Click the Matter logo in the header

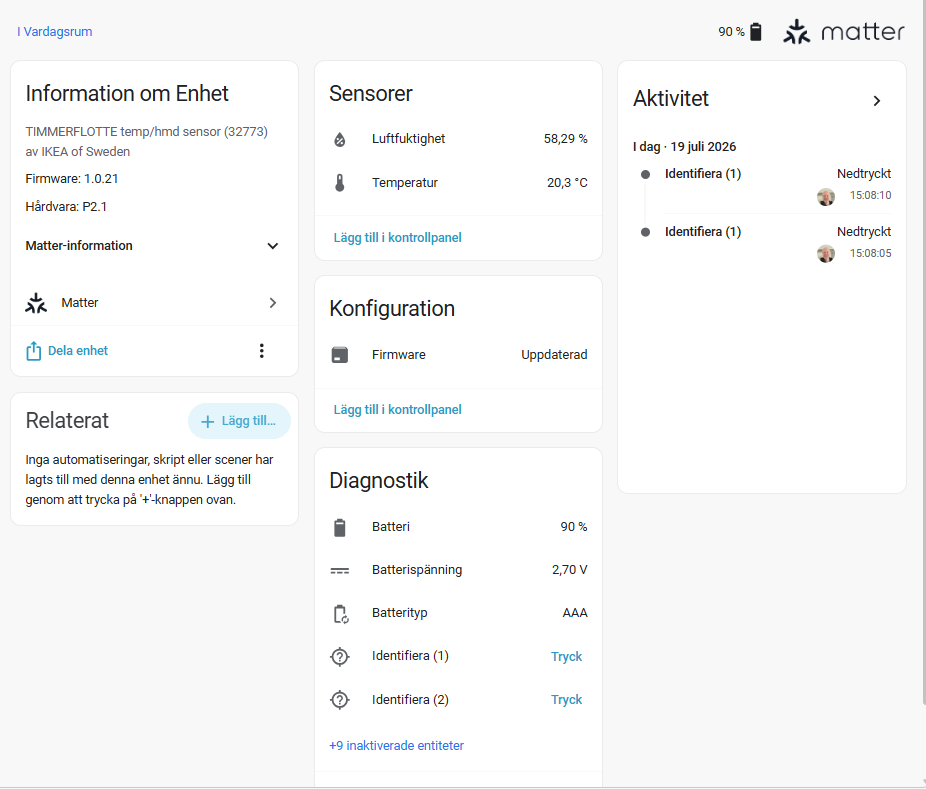[x=843, y=32]
